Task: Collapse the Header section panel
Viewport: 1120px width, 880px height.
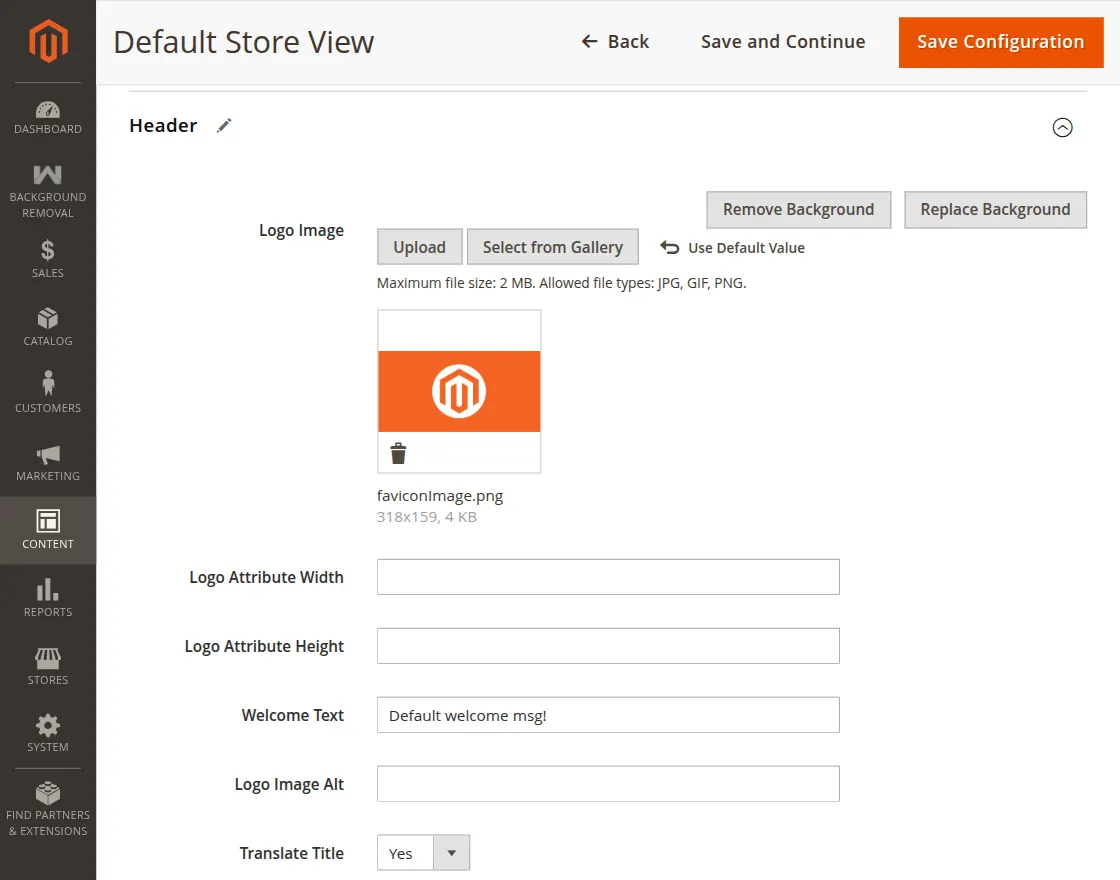Action: (1063, 128)
